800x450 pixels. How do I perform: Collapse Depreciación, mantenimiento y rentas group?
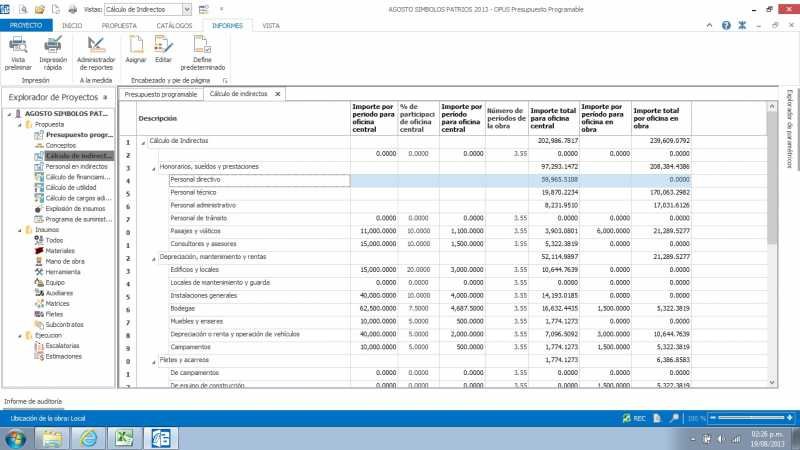coord(153,257)
